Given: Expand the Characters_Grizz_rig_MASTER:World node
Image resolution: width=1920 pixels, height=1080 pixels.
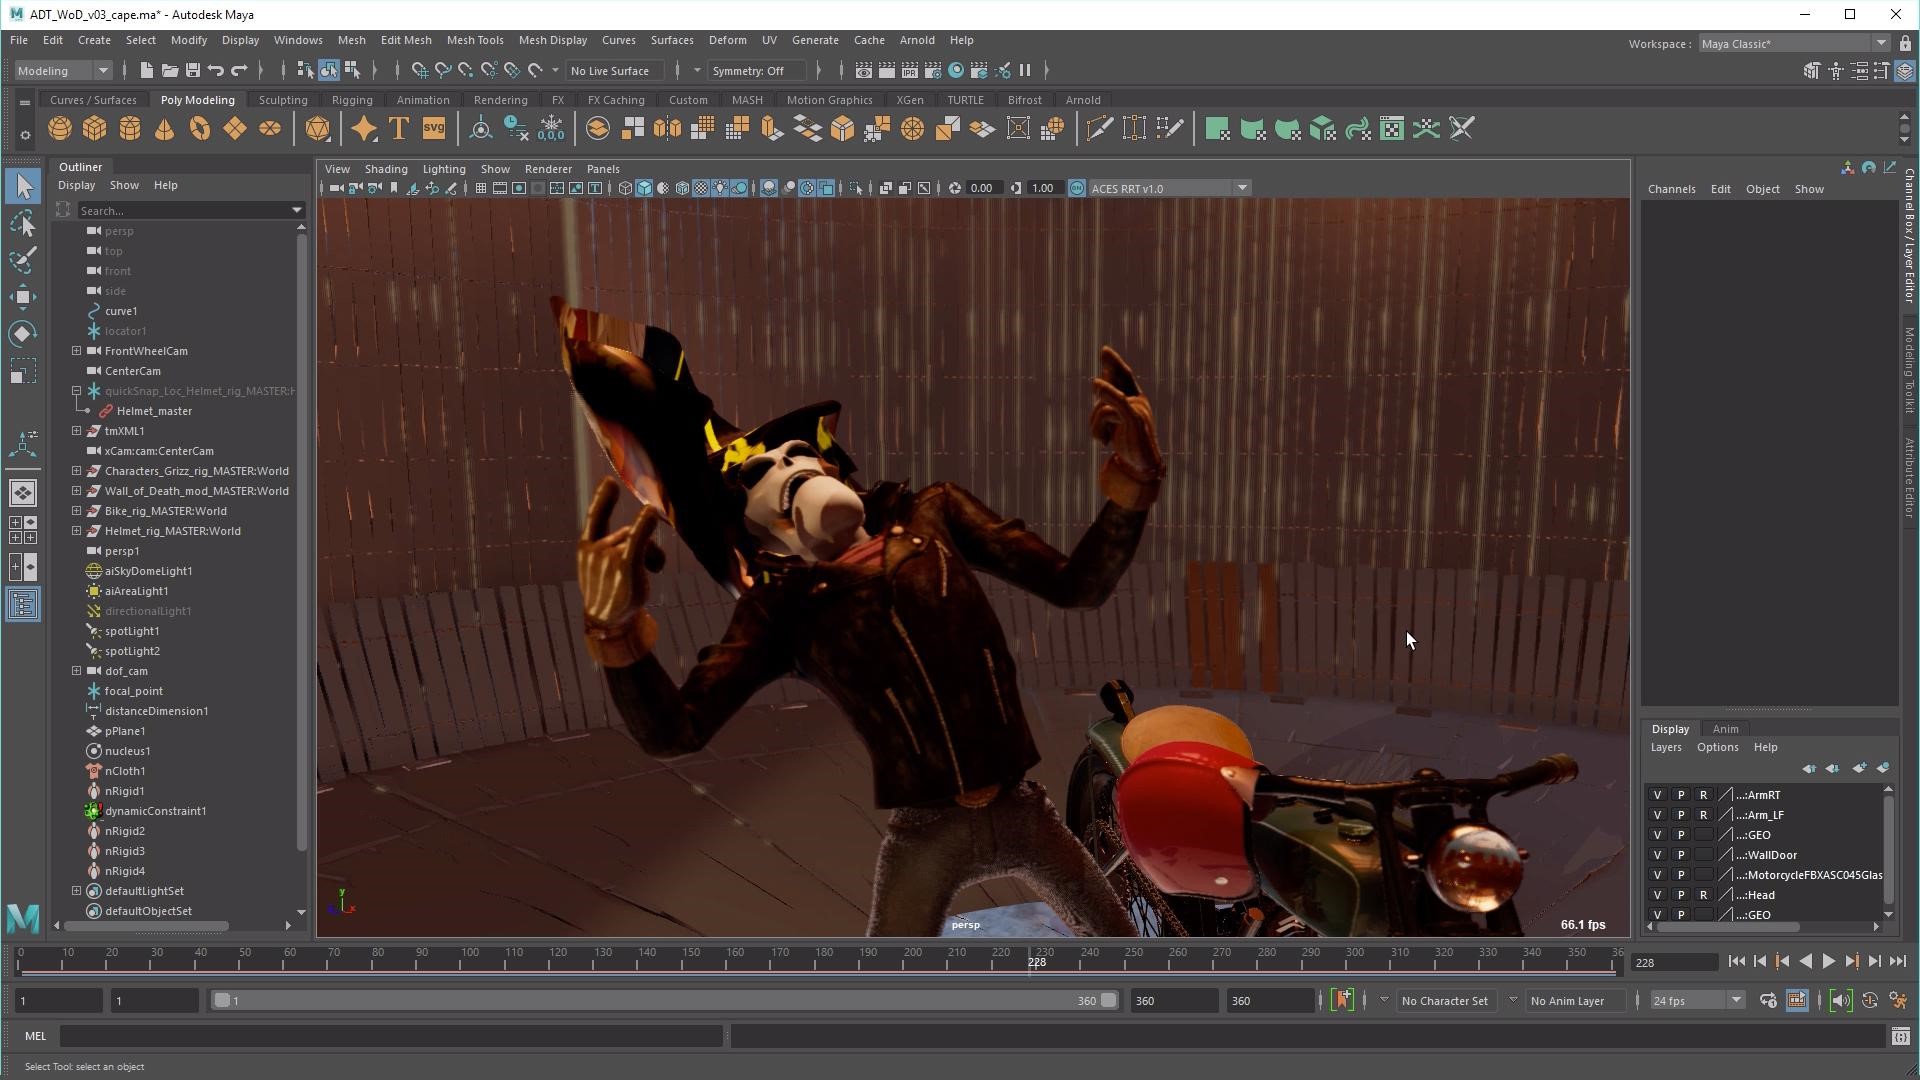Looking at the screenshot, I should (75, 471).
